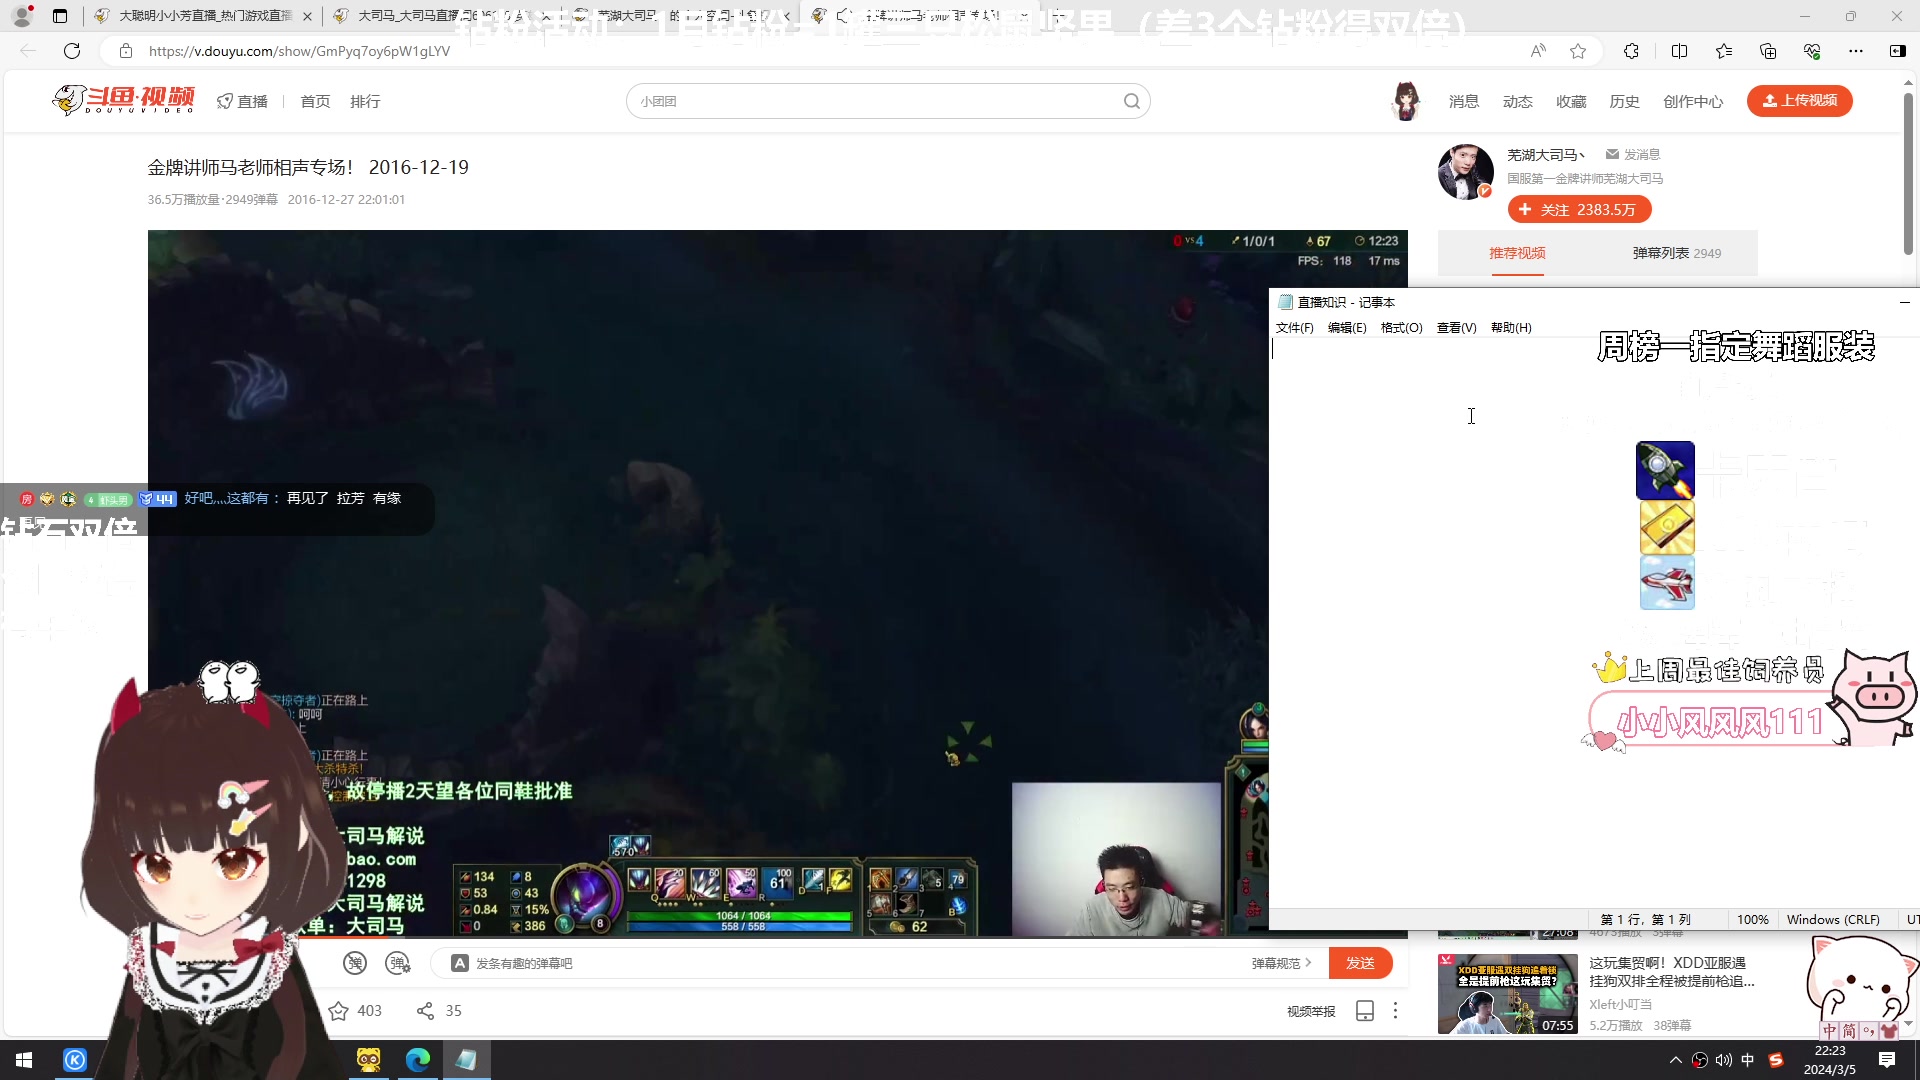Follow 芜湖大司马 with the 关注 button
Viewport: 1920px width, 1080px height.
pos(1579,209)
